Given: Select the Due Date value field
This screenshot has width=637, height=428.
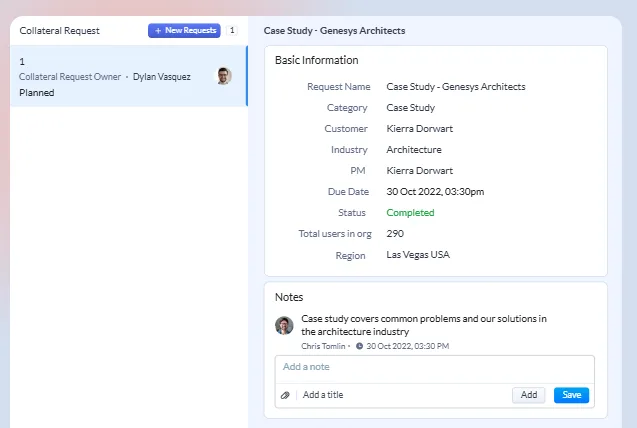Looking at the screenshot, I should point(435,192).
